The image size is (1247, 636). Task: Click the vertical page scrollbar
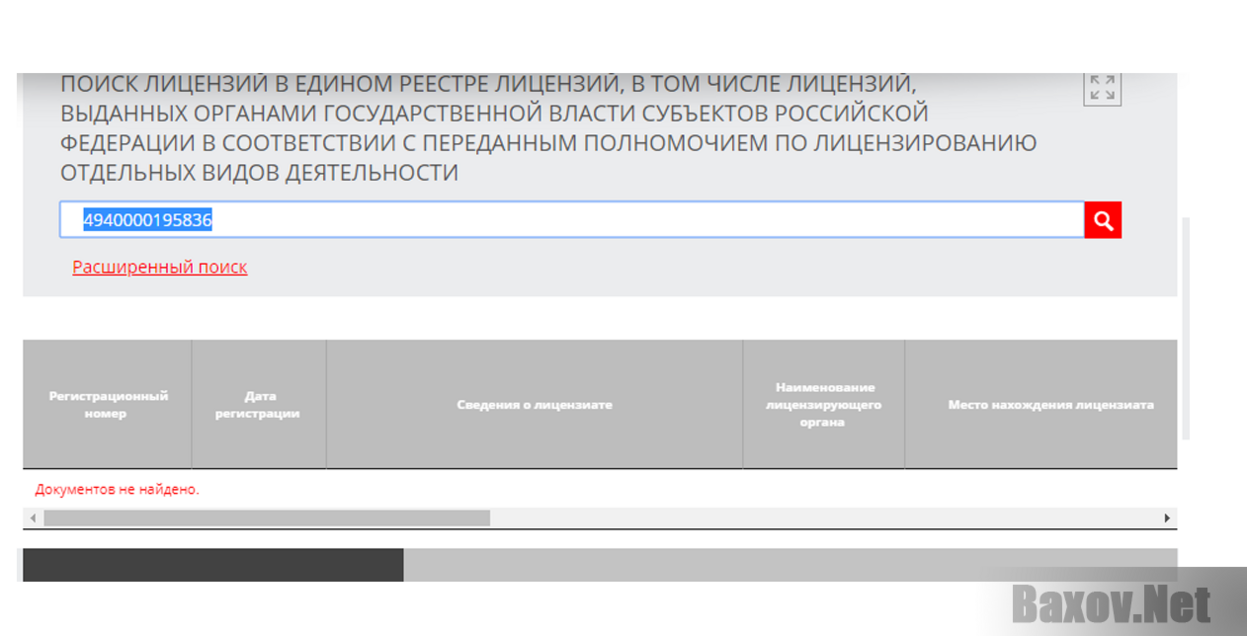pos(1186,328)
